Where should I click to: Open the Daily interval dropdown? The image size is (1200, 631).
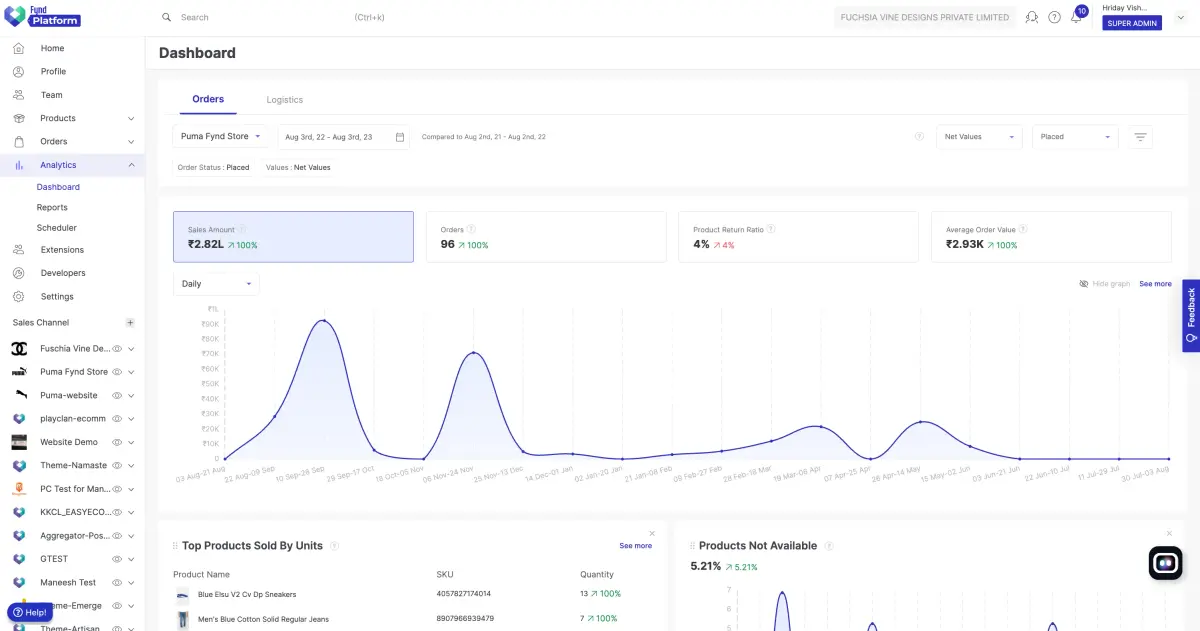[x=216, y=284]
